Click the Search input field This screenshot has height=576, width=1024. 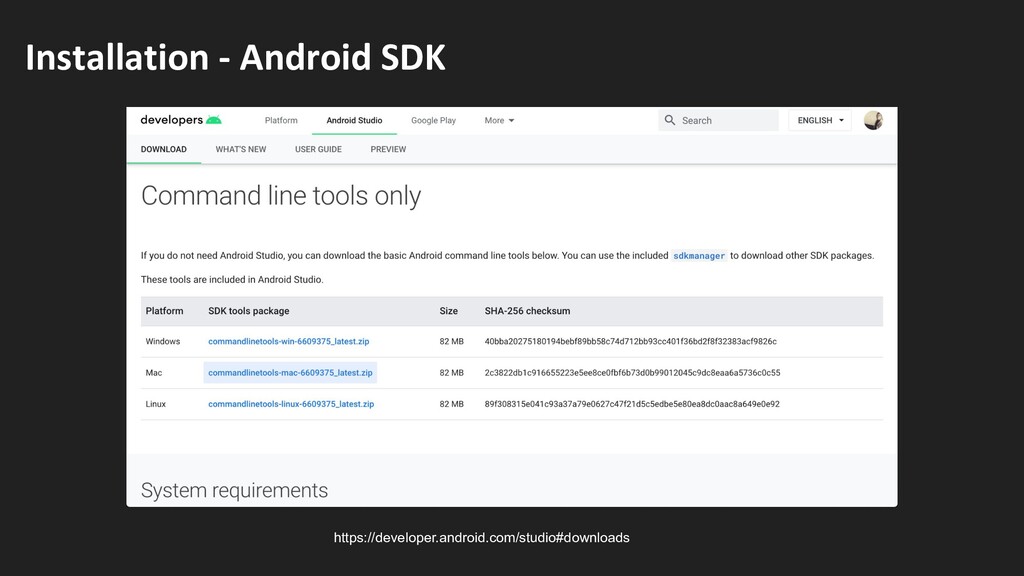(x=718, y=120)
